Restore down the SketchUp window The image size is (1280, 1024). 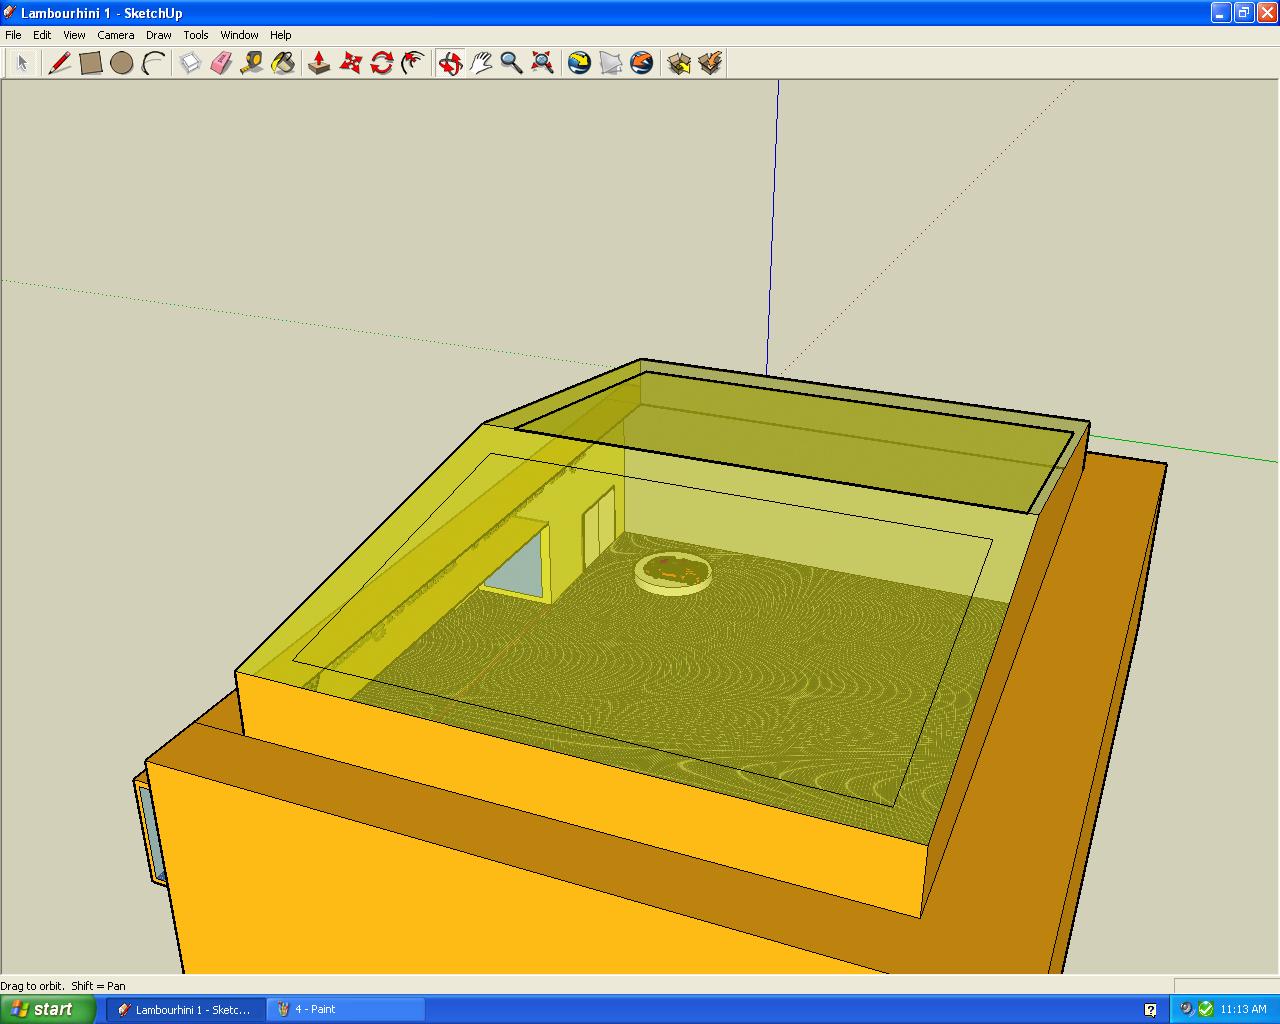click(x=1243, y=13)
